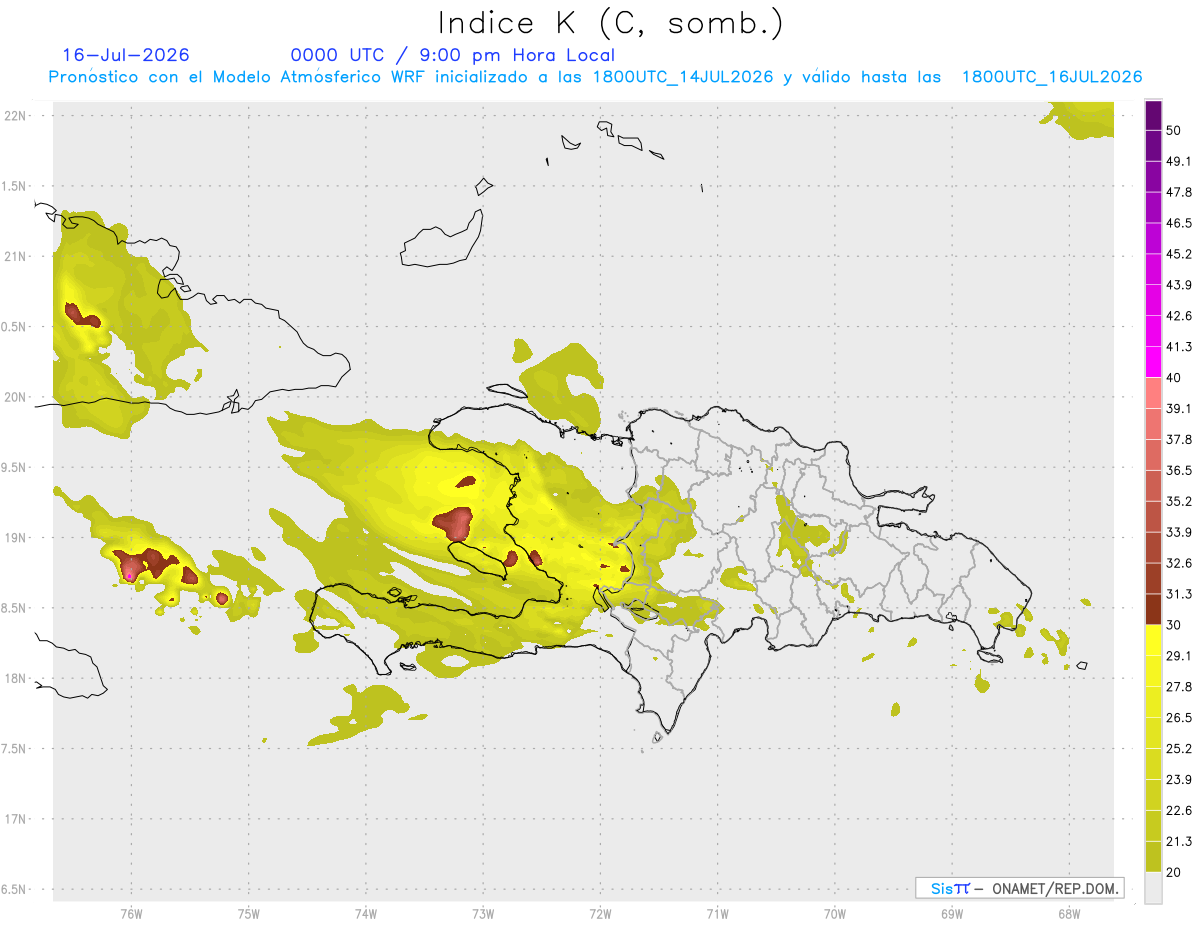Click the colorbar value "41.3"

click(1178, 347)
